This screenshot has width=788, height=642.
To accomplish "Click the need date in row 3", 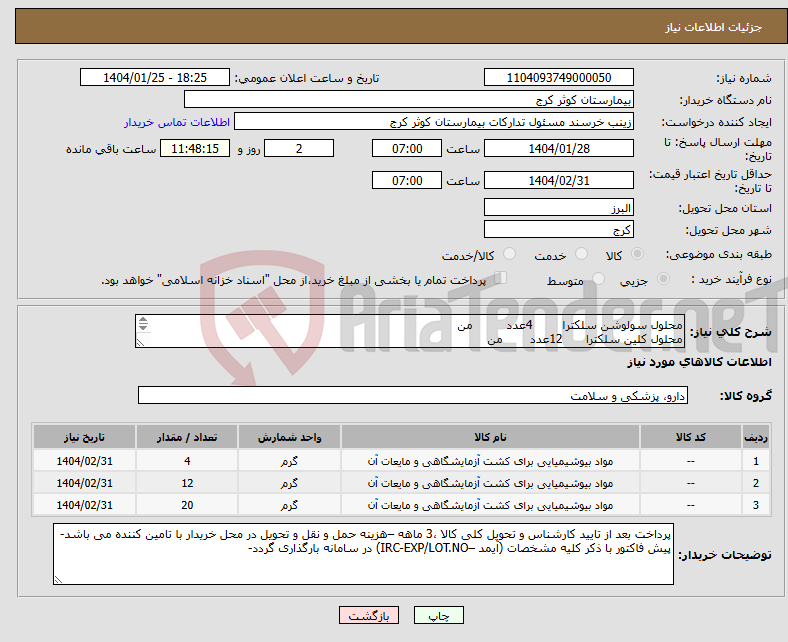I will 84,505.
